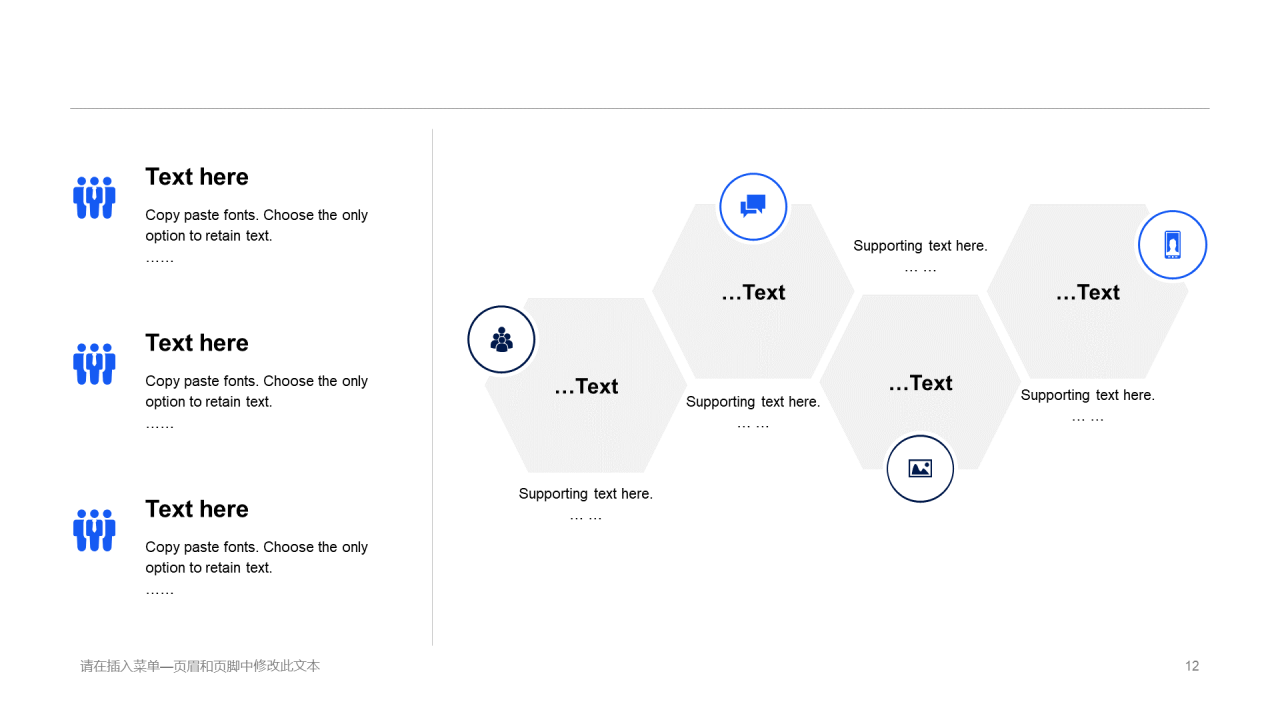
Task: Select the mobile phone circle icon
Action: pos(1172,245)
